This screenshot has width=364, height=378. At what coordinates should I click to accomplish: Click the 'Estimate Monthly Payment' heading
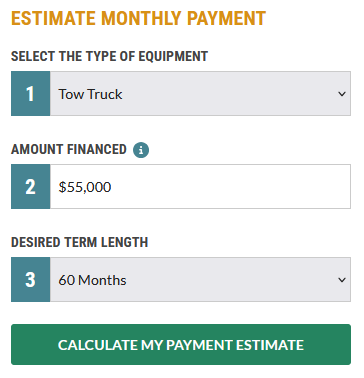(x=138, y=18)
